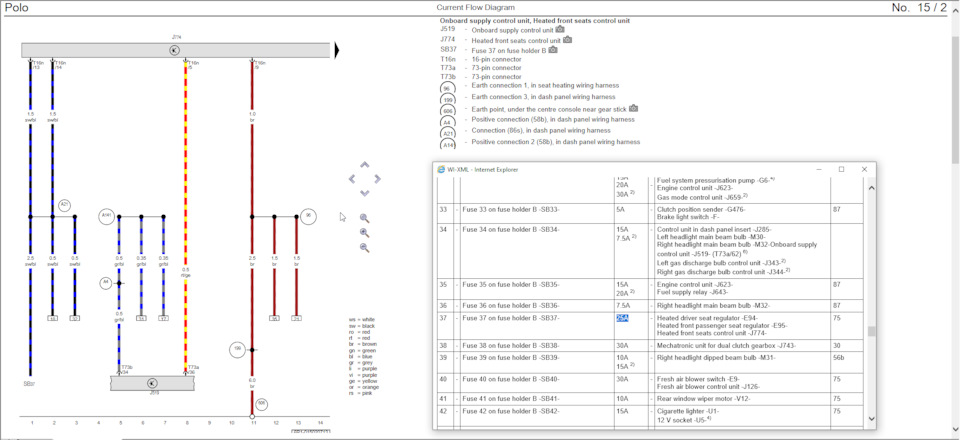Click the WI-XML window scrollbar up arrow
The image size is (960, 440).
(x=872, y=188)
